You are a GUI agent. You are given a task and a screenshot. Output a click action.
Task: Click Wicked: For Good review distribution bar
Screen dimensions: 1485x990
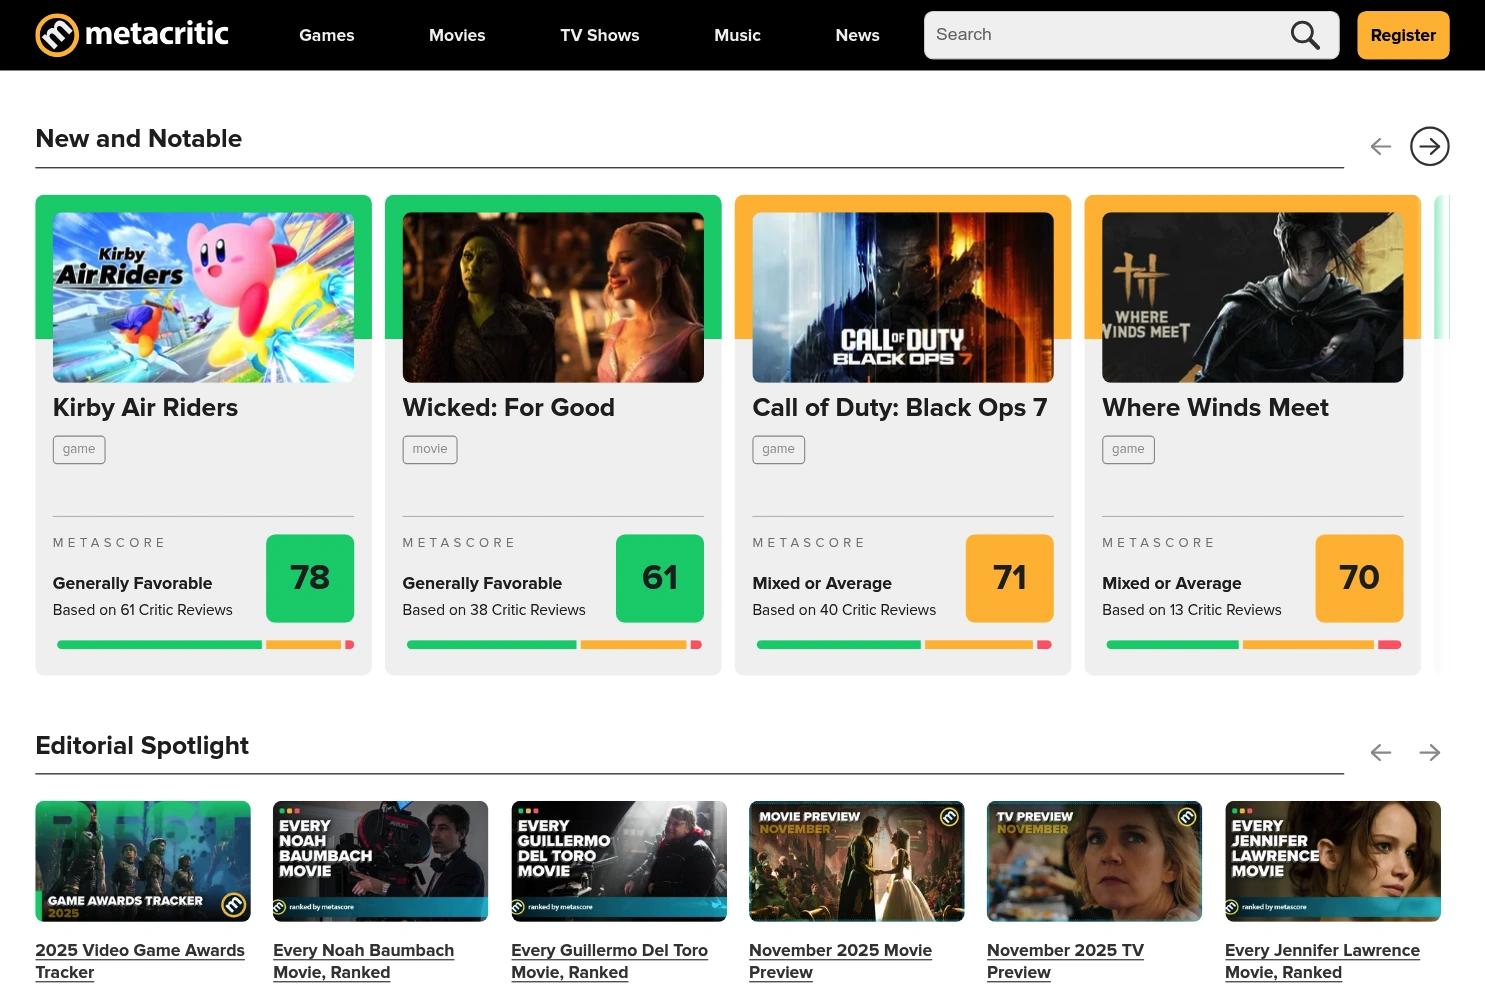tap(554, 645)
